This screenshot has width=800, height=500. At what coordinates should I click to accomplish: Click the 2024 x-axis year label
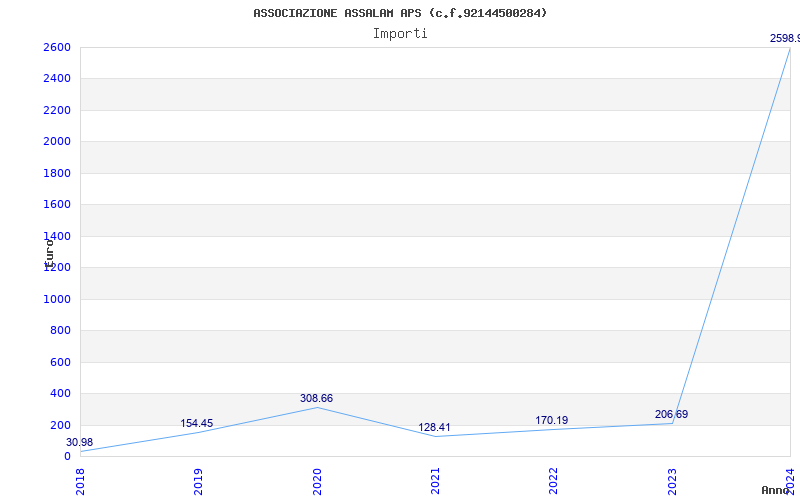click(x=790, y=482)
